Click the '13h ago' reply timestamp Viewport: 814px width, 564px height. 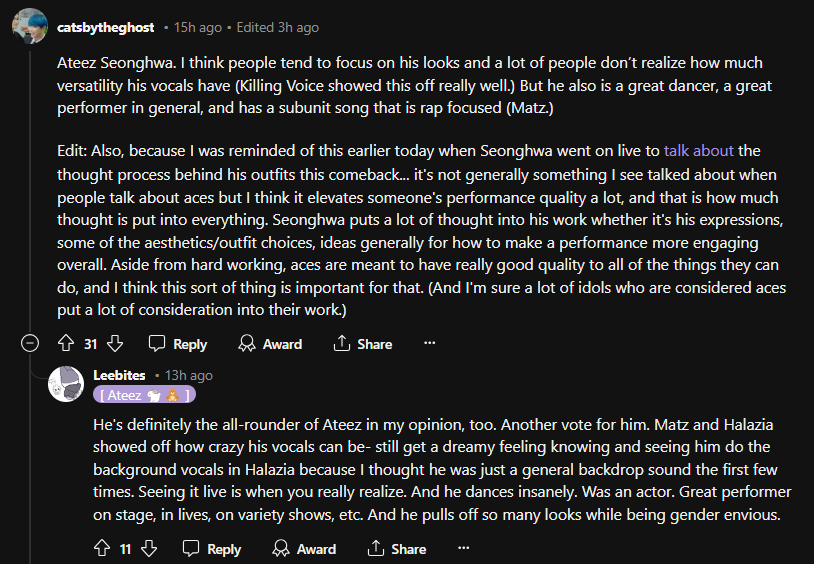click(189, 375)
